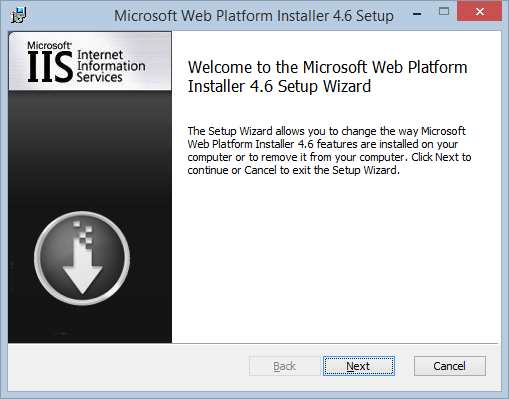
Task: Open the installer icon system menu
Action: tap(18, 15)
